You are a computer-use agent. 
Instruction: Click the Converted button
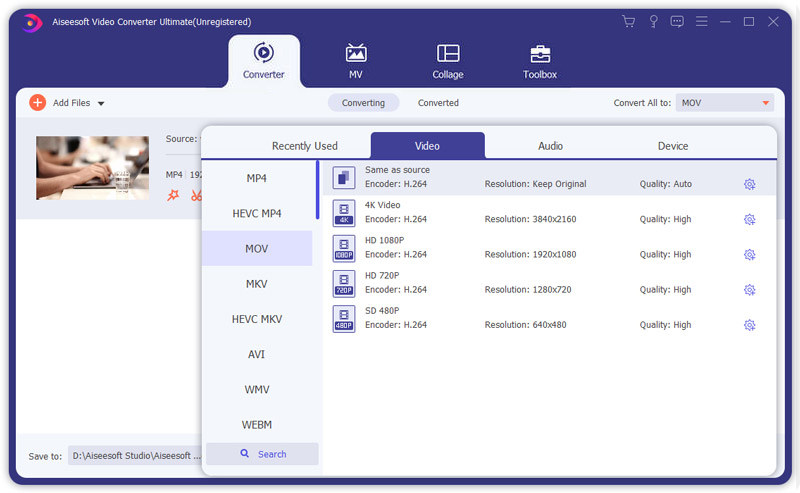tap(438, 103)
